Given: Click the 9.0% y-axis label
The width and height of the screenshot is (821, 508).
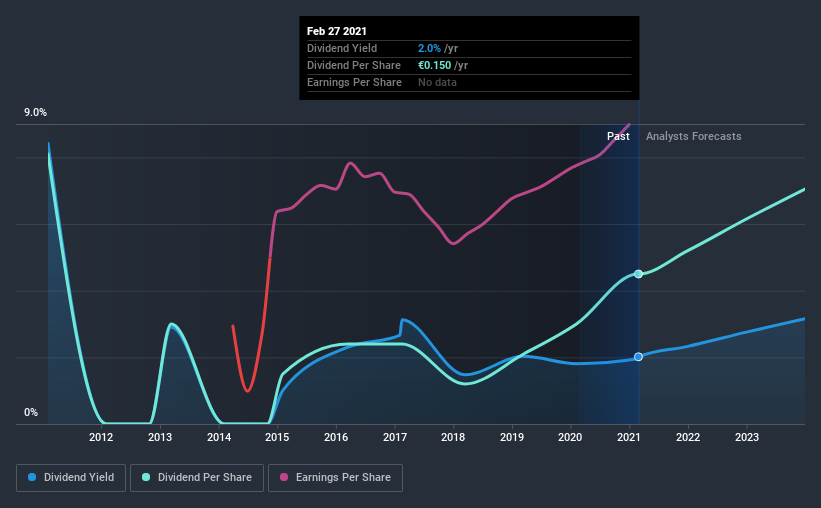Looking at the screenshot, I should point(35,113).
